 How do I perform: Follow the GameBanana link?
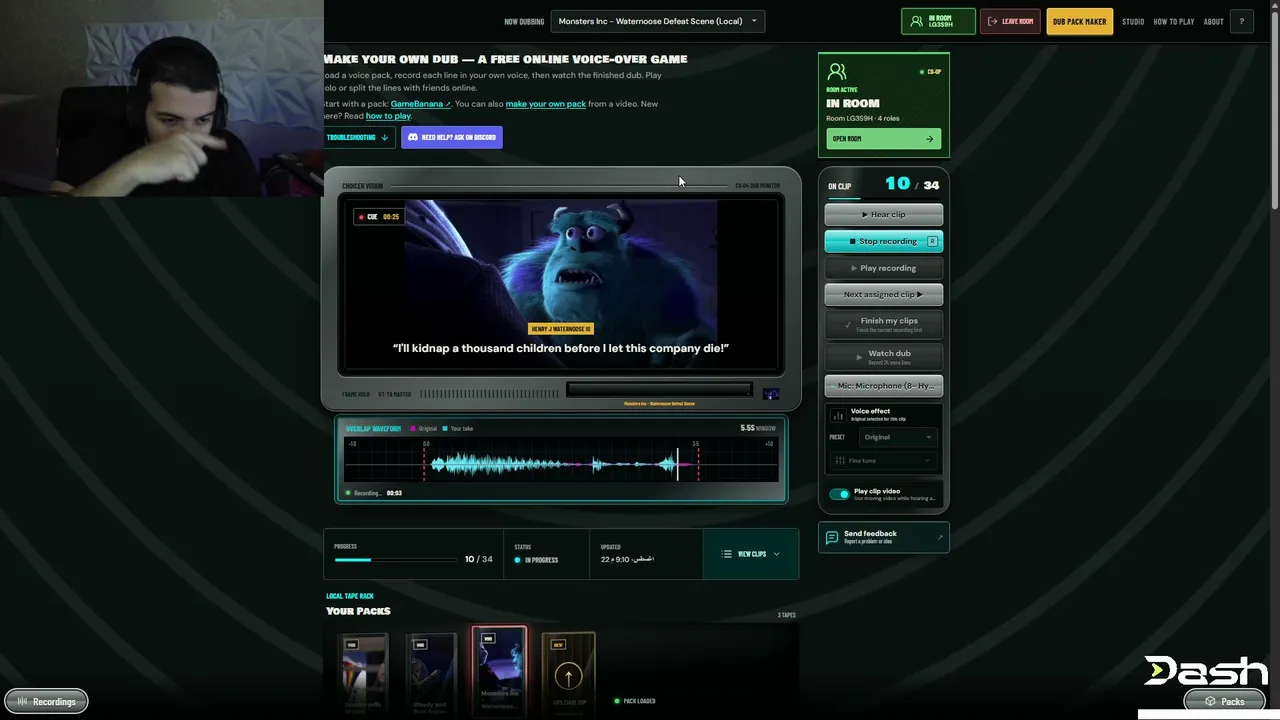point(421,104)
